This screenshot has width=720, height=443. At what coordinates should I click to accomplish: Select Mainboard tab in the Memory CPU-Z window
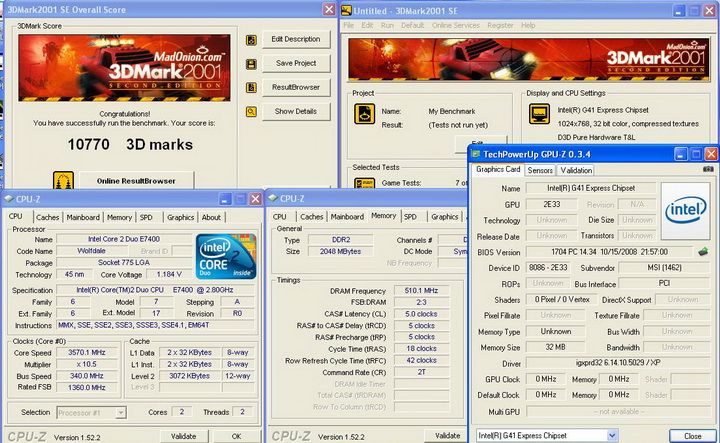click(347, 217)
